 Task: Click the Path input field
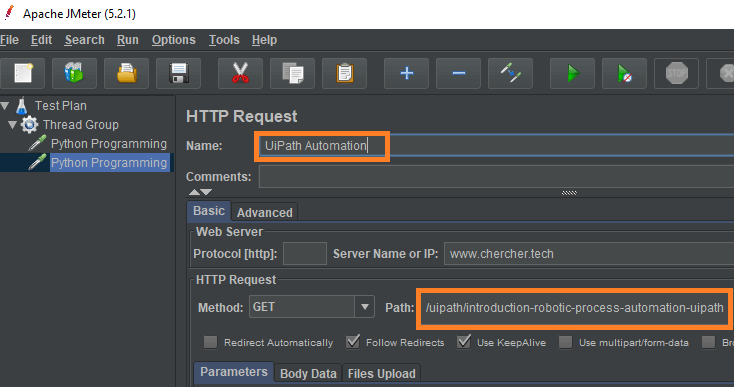pos(575,307)
